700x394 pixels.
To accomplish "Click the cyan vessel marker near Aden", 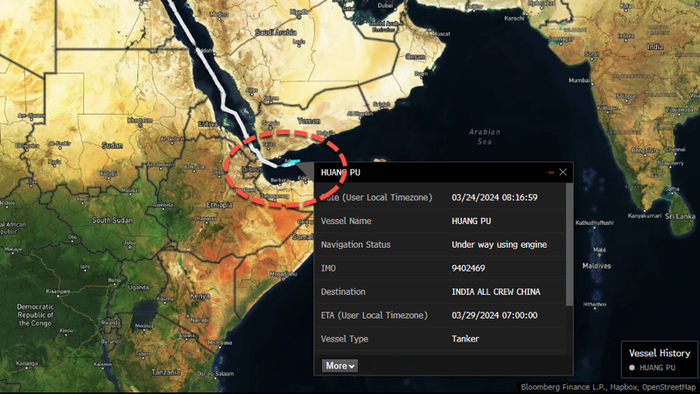I will 291,163.
